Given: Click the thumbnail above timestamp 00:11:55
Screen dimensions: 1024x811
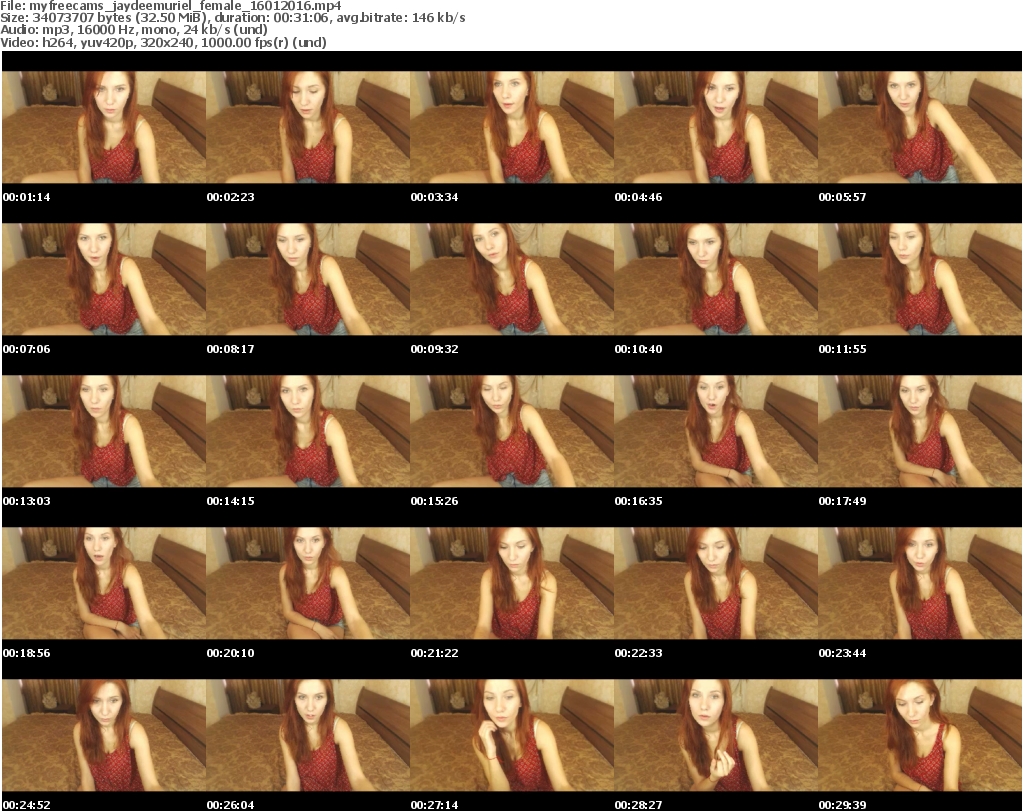Looking at the screenshot, I should click(920, 279).
